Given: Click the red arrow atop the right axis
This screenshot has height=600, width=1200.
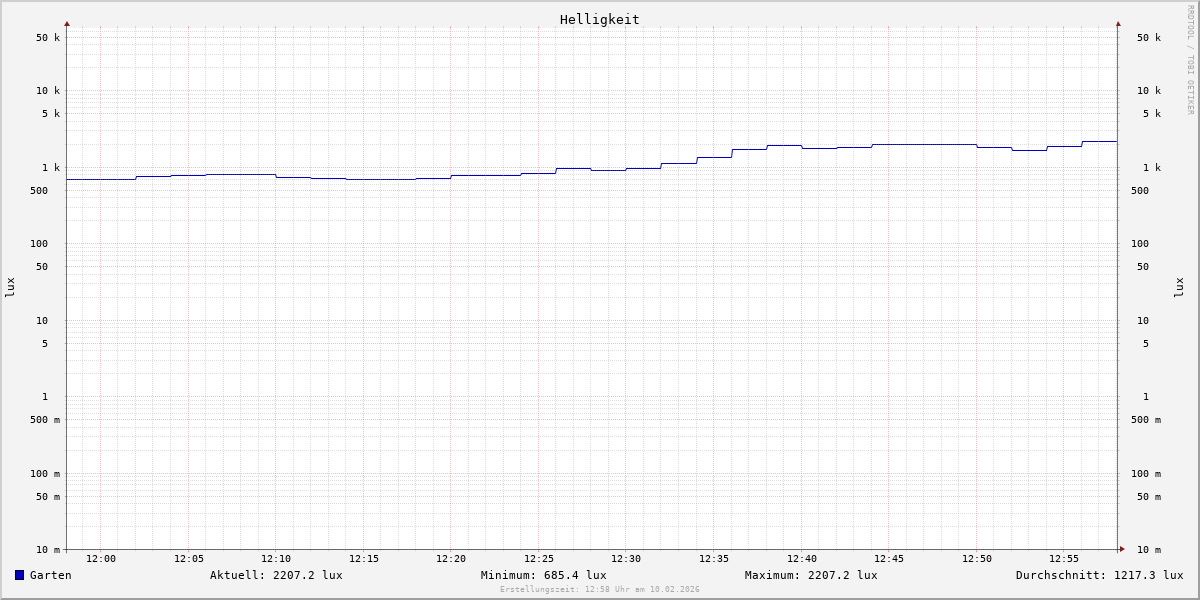Looking at the screenshot, I should 1118,23.
